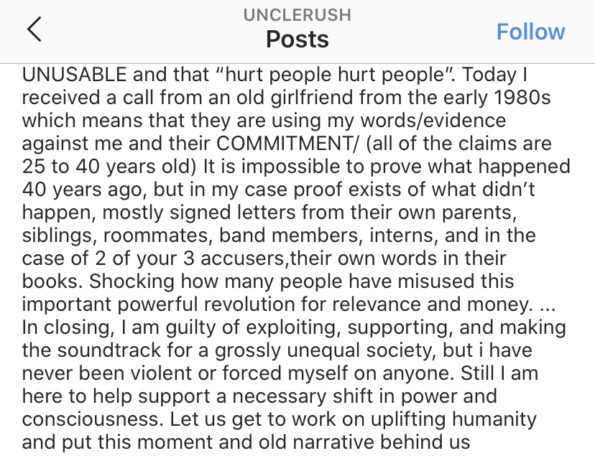Viewport: 595px width, 466px height.
Task: Tap the line about signed letters from parents
Action: pos(269,213)
